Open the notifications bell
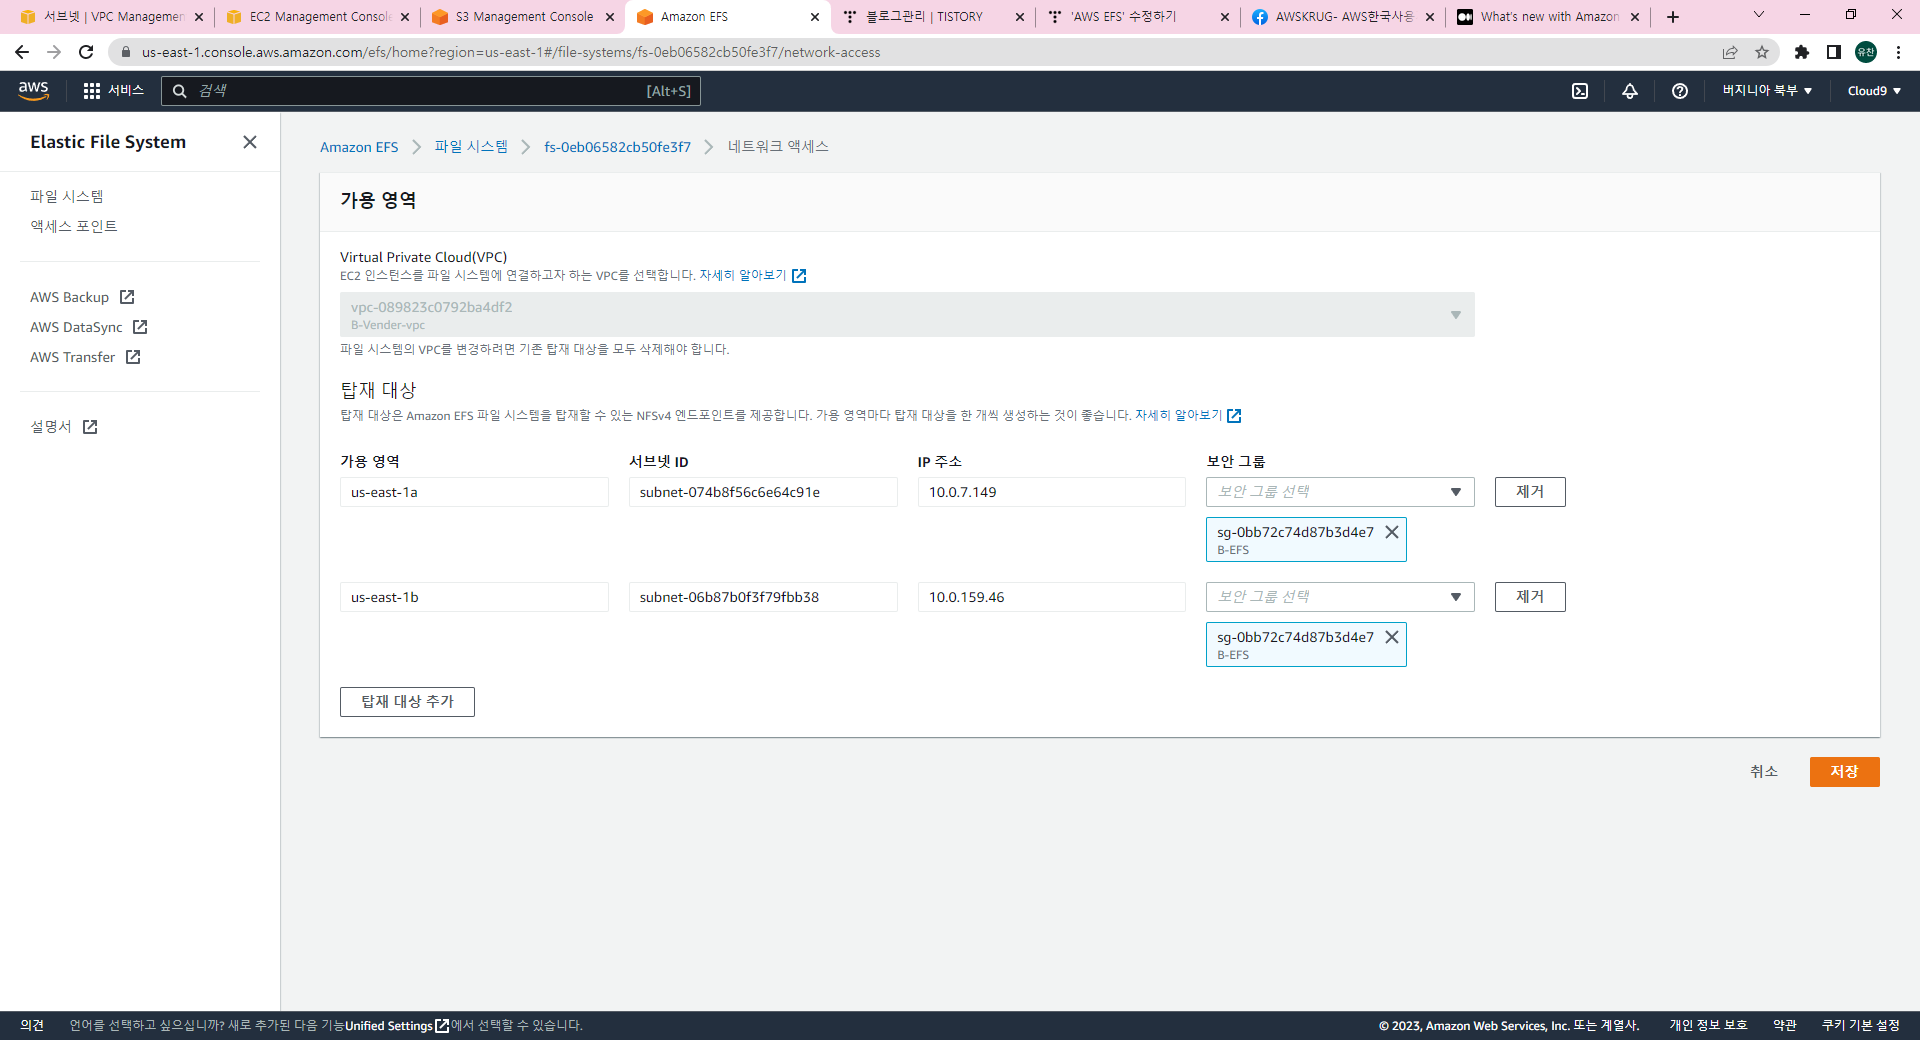 pyautogui.click(x=1630, y=91)
